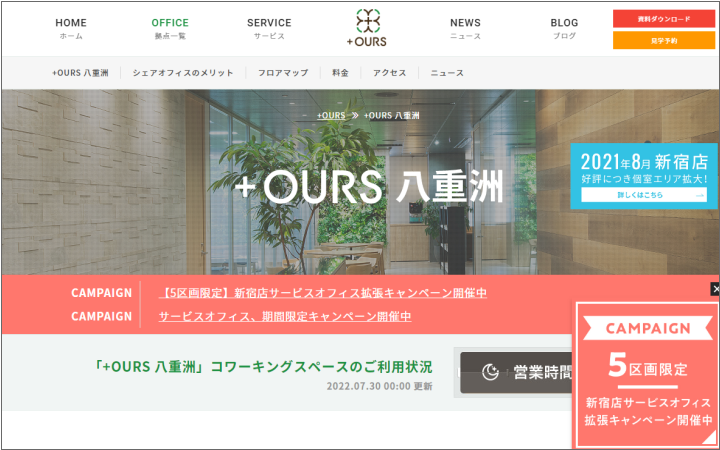Click the 2021年8月 新宿店 banner heading
Image resolution: width=720 pixels, height=450 pixels.
644,162
